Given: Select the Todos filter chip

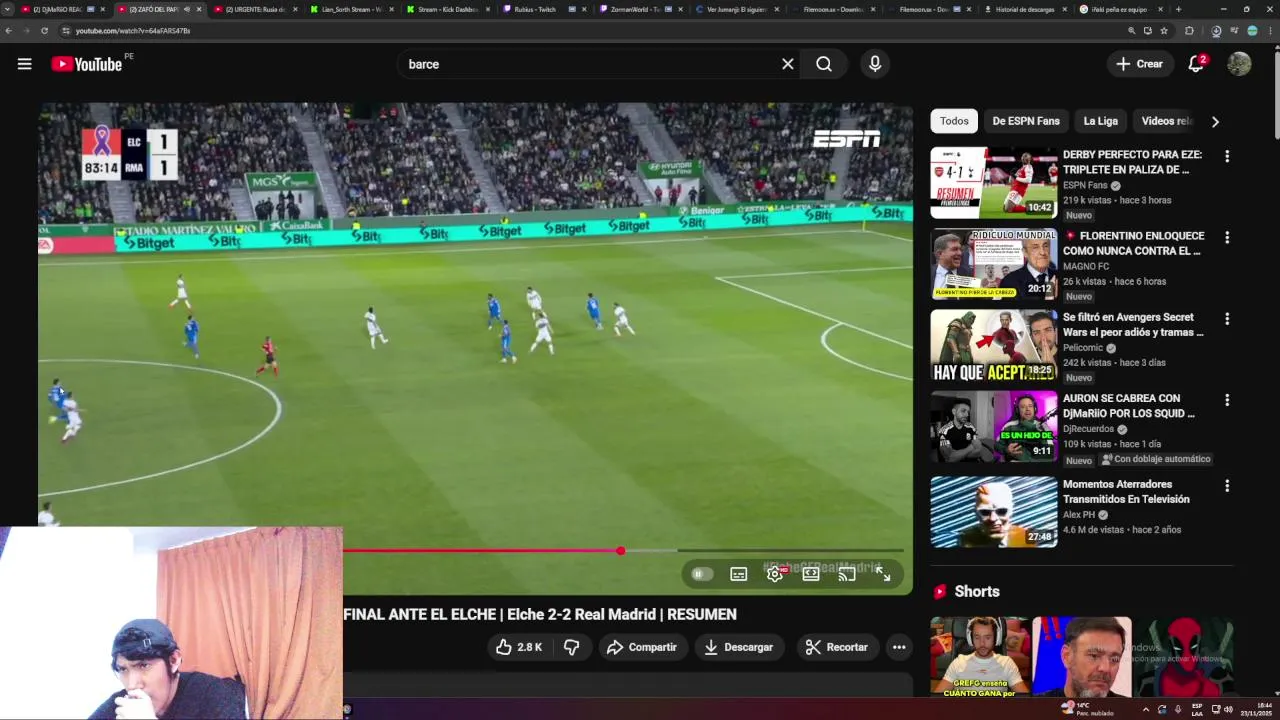Looking at the screenshot, I should [954, 121].
